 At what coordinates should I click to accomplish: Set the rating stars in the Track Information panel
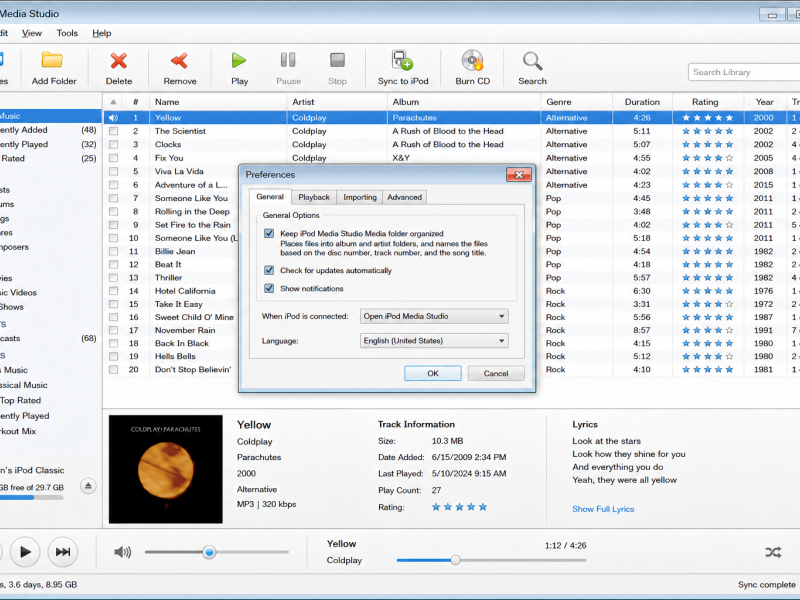tap(459, 507)
